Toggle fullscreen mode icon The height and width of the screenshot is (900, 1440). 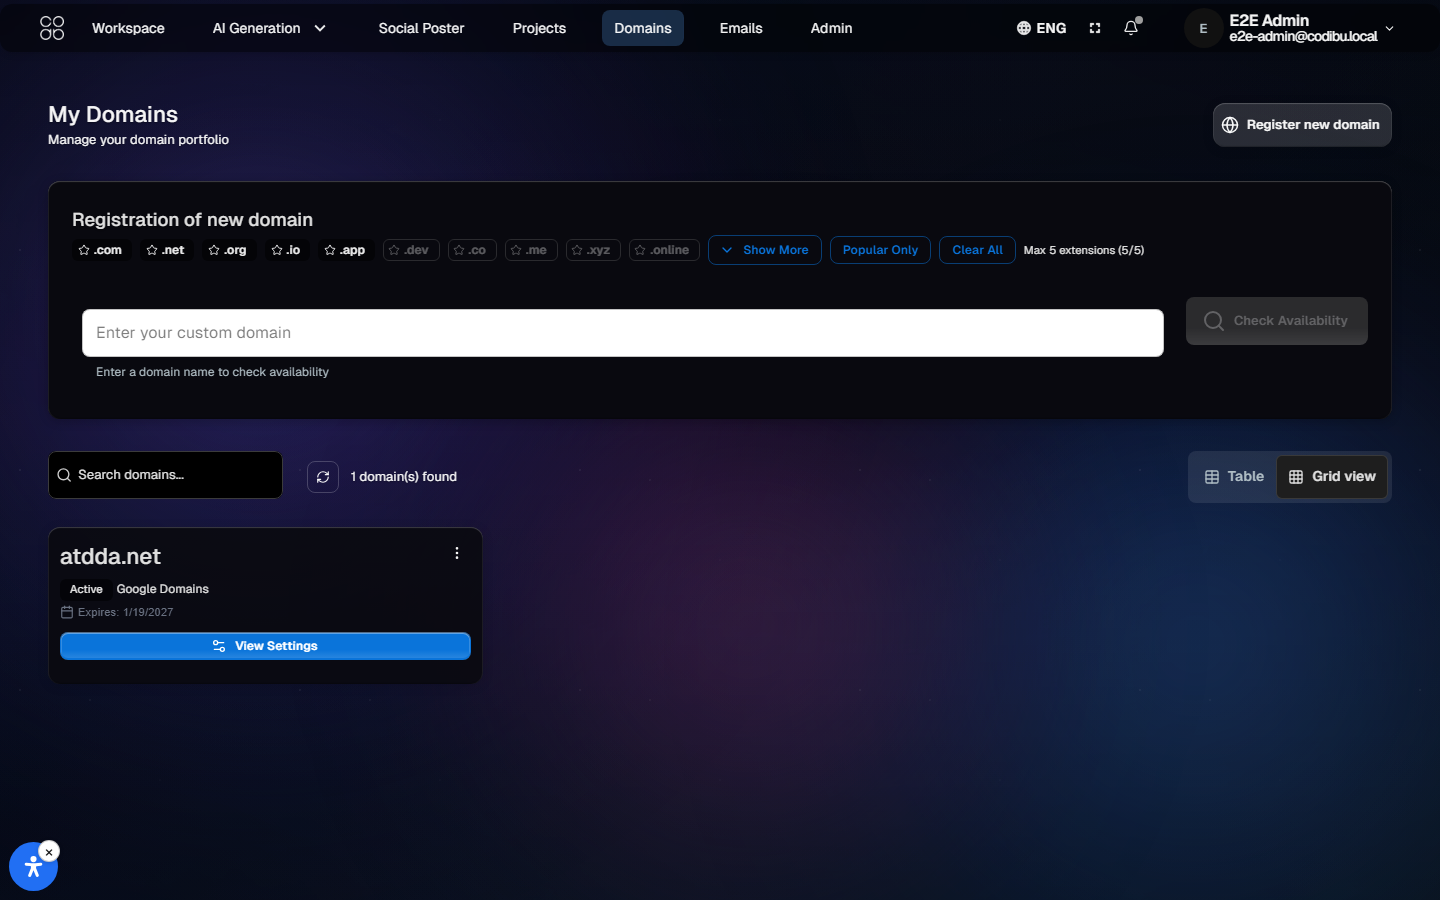click(x=1095, y=28)
